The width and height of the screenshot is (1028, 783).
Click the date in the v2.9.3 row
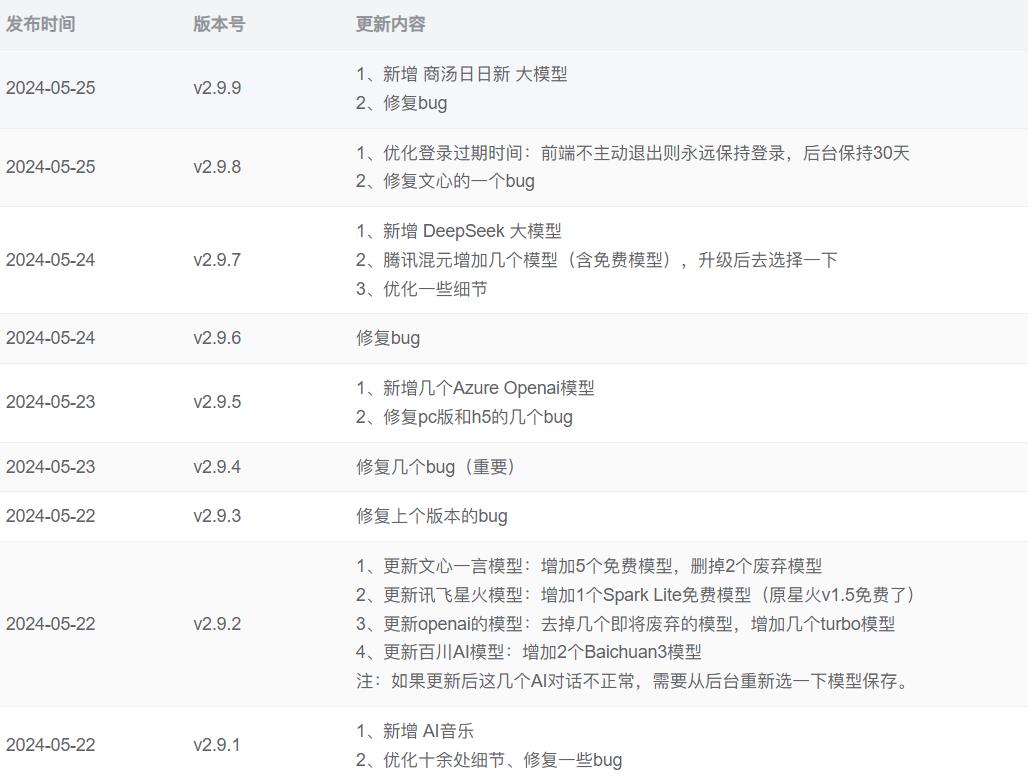click(50, 515)
